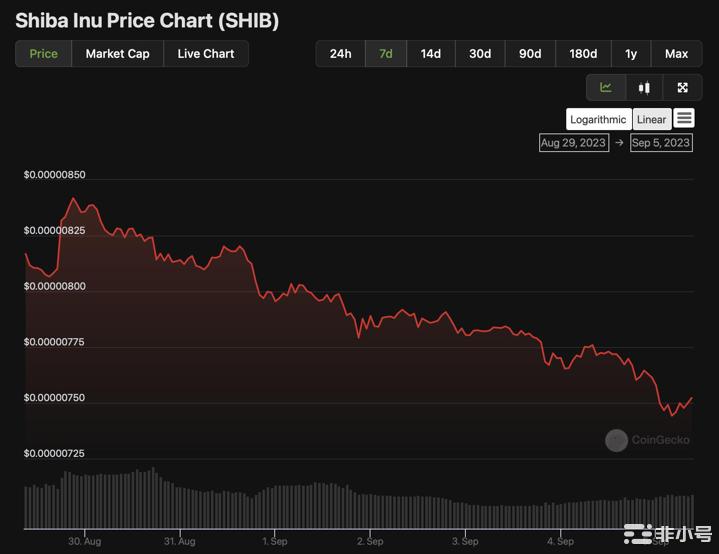This screenshot has width=719, height=554.
Task: Show the 24h price range
Action: coord(340,54)
